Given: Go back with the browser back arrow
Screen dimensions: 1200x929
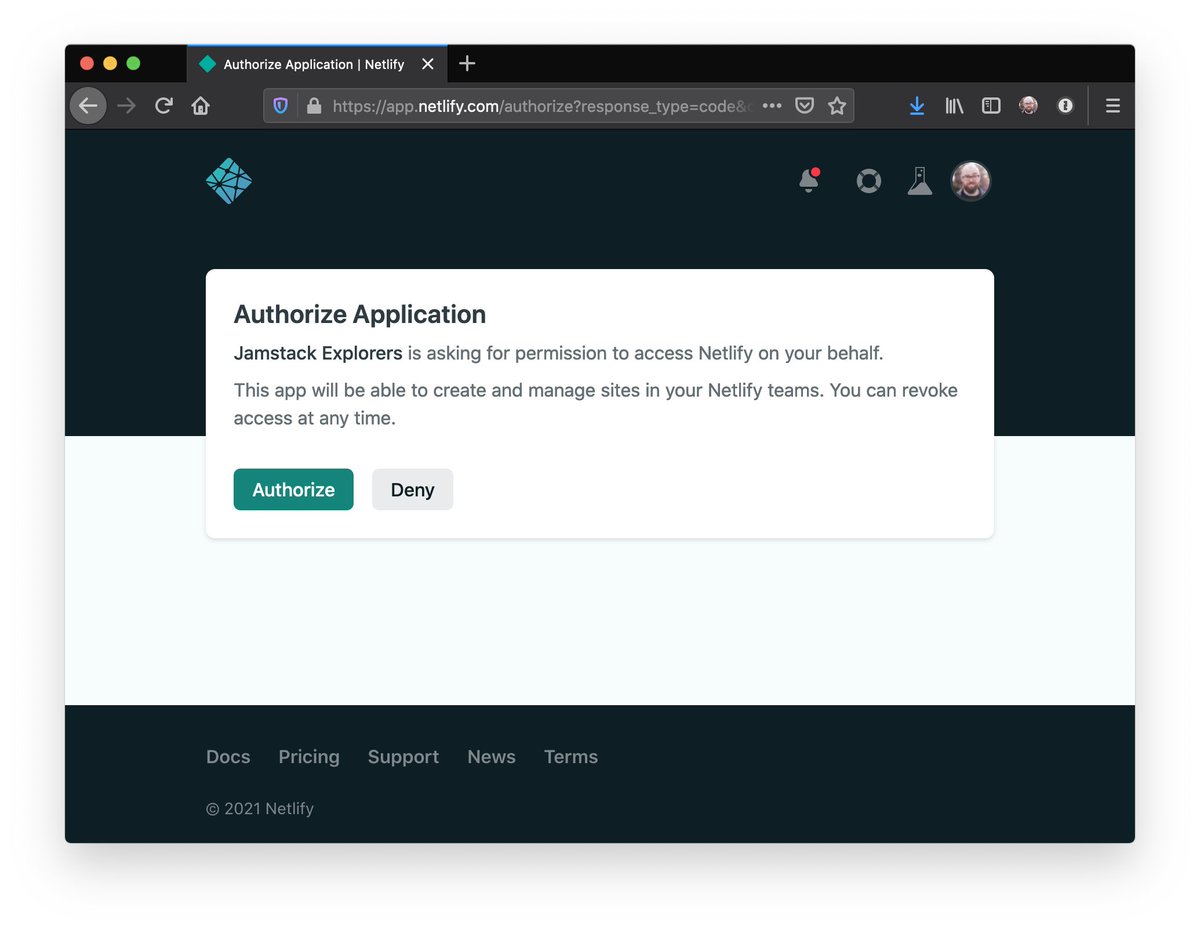Looking at the screenshot, I should click(88, 105).
